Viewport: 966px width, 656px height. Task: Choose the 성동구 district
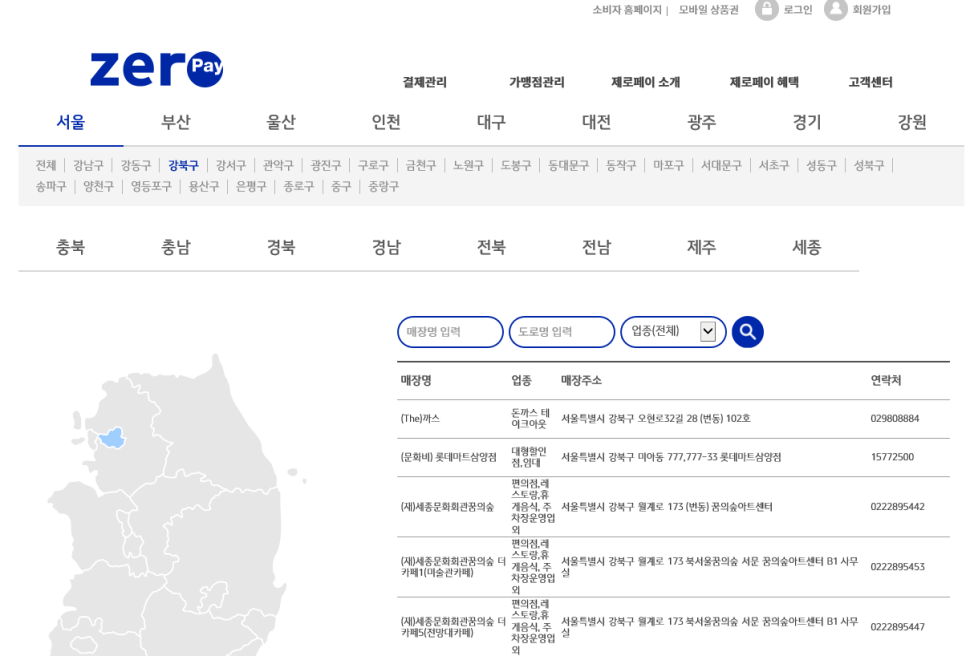point(821,165)
